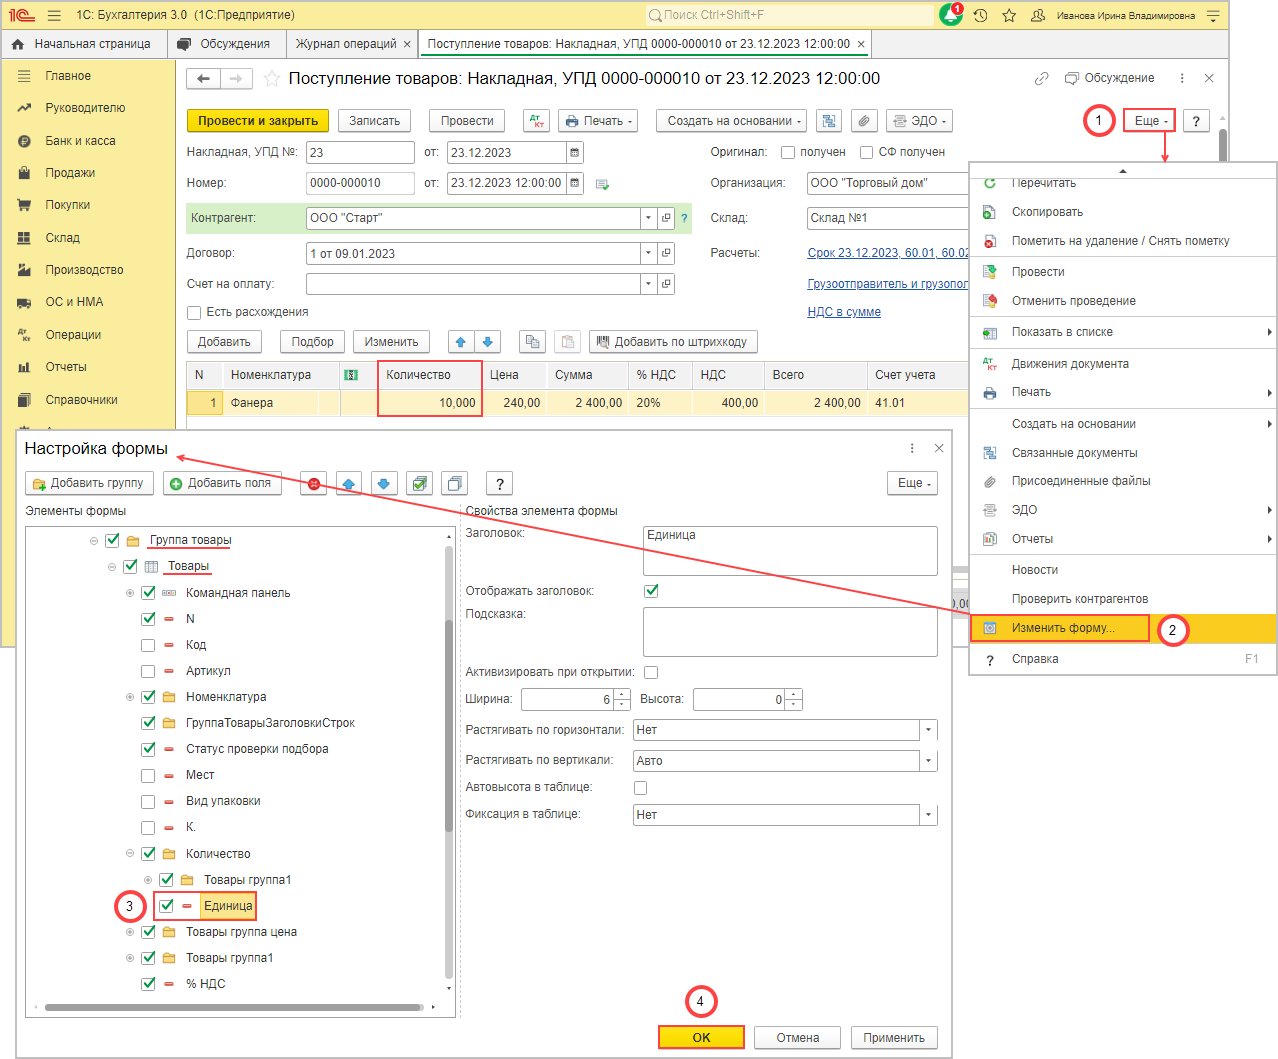Uncheck all elements icon in Настройка формы
Image resolution: width=1278 pixels, height=1059 pixels.
tap(455, 484)
